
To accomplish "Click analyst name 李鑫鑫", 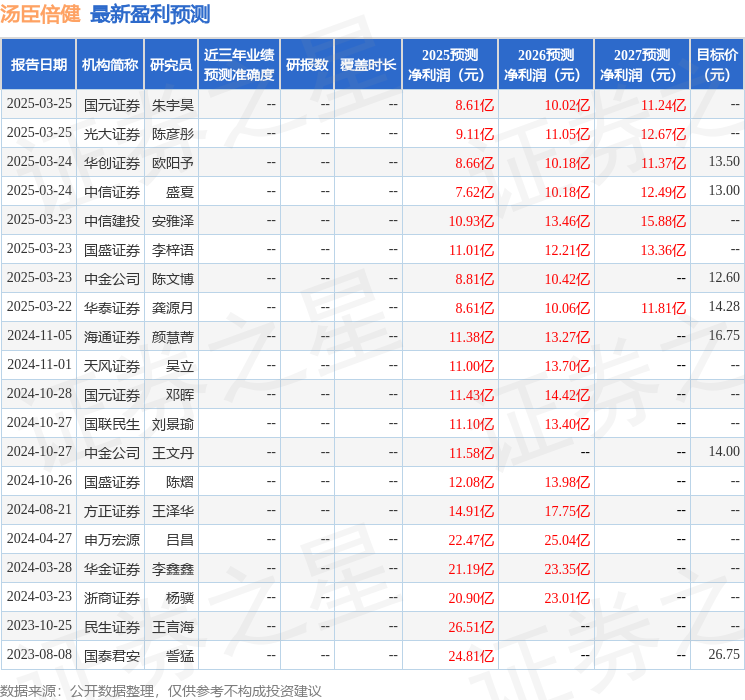I will (x=173, y=569).
